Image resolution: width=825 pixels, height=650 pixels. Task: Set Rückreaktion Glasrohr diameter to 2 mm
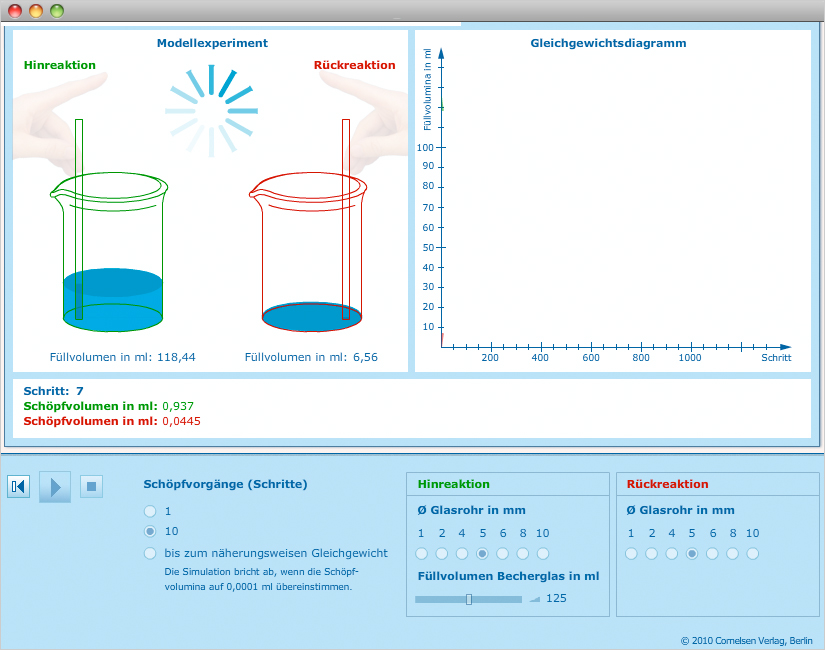[x=652, y=553]
